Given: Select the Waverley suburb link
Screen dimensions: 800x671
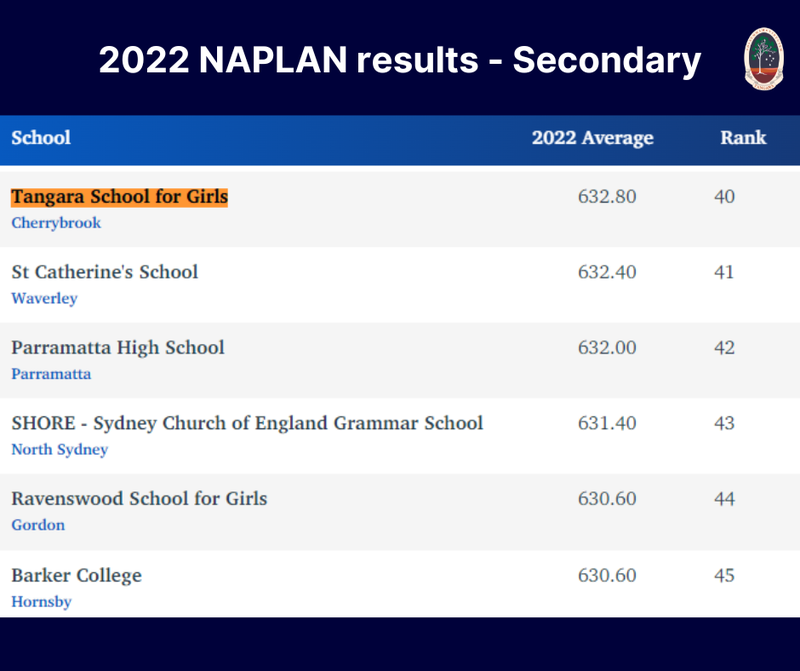Looking at the screenshot, I should (44, 298).
